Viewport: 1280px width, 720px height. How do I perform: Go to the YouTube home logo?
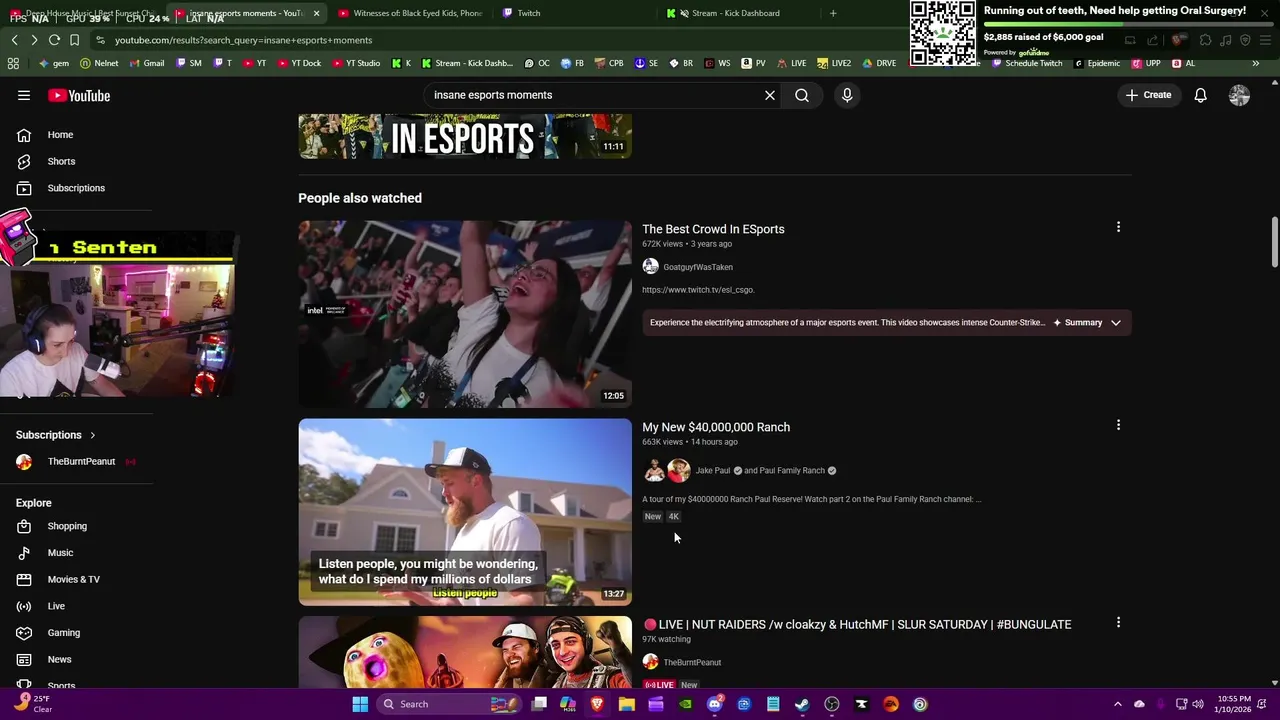coord(79,96)
